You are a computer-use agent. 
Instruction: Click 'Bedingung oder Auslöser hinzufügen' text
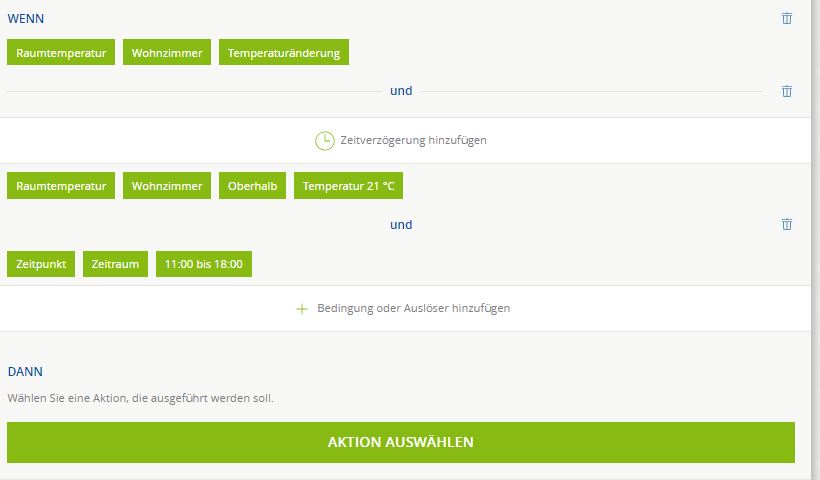click(x=413, y=309)
